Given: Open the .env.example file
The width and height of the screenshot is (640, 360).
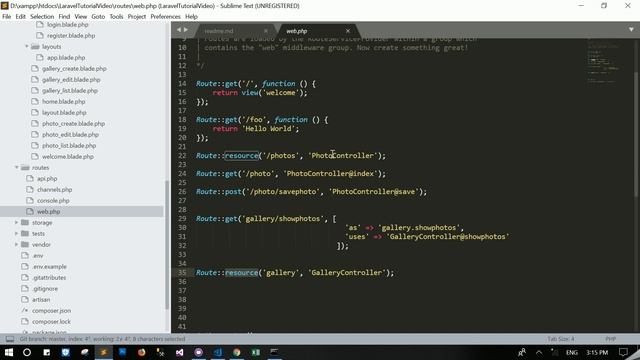Looking at the screenshot, I should point(49,267).
